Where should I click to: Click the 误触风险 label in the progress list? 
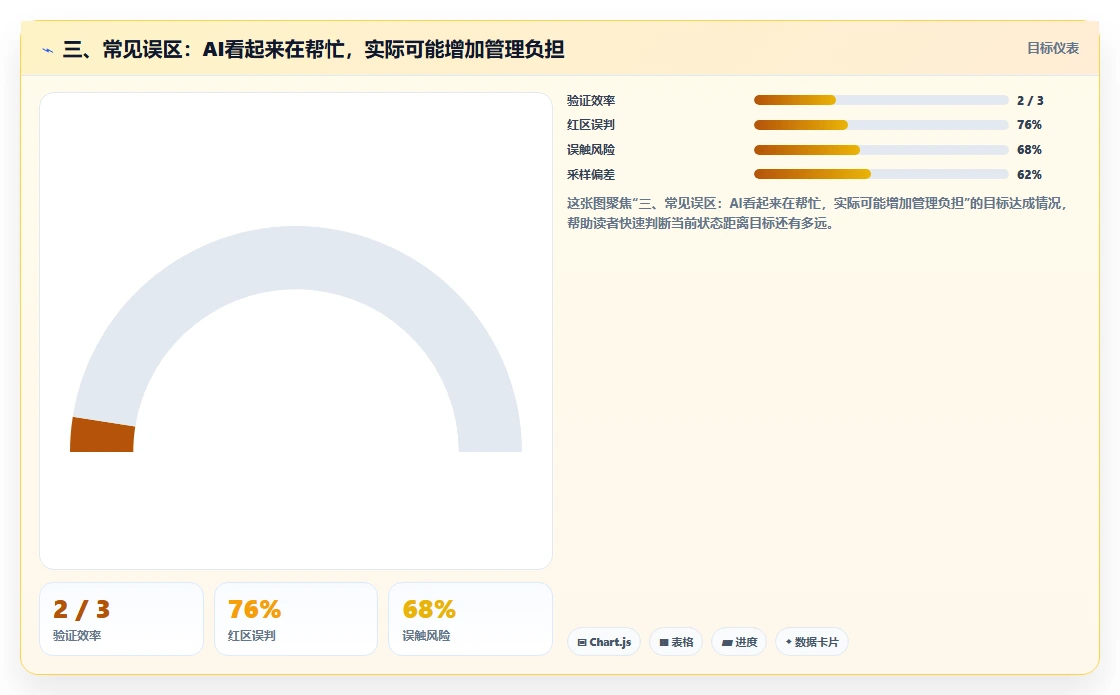(x=591, y=150)
